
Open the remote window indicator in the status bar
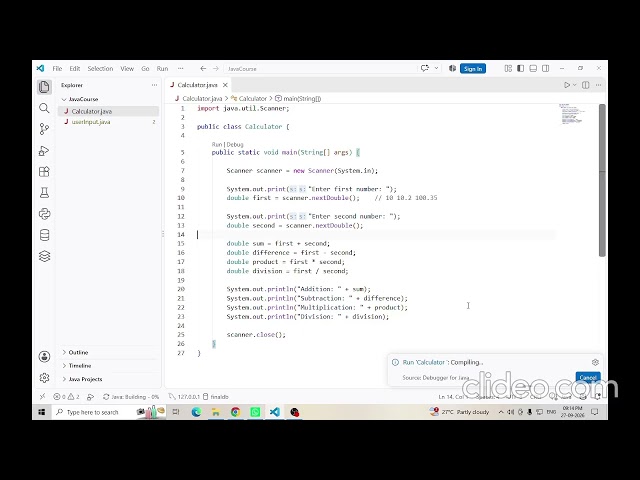[42, 396]
